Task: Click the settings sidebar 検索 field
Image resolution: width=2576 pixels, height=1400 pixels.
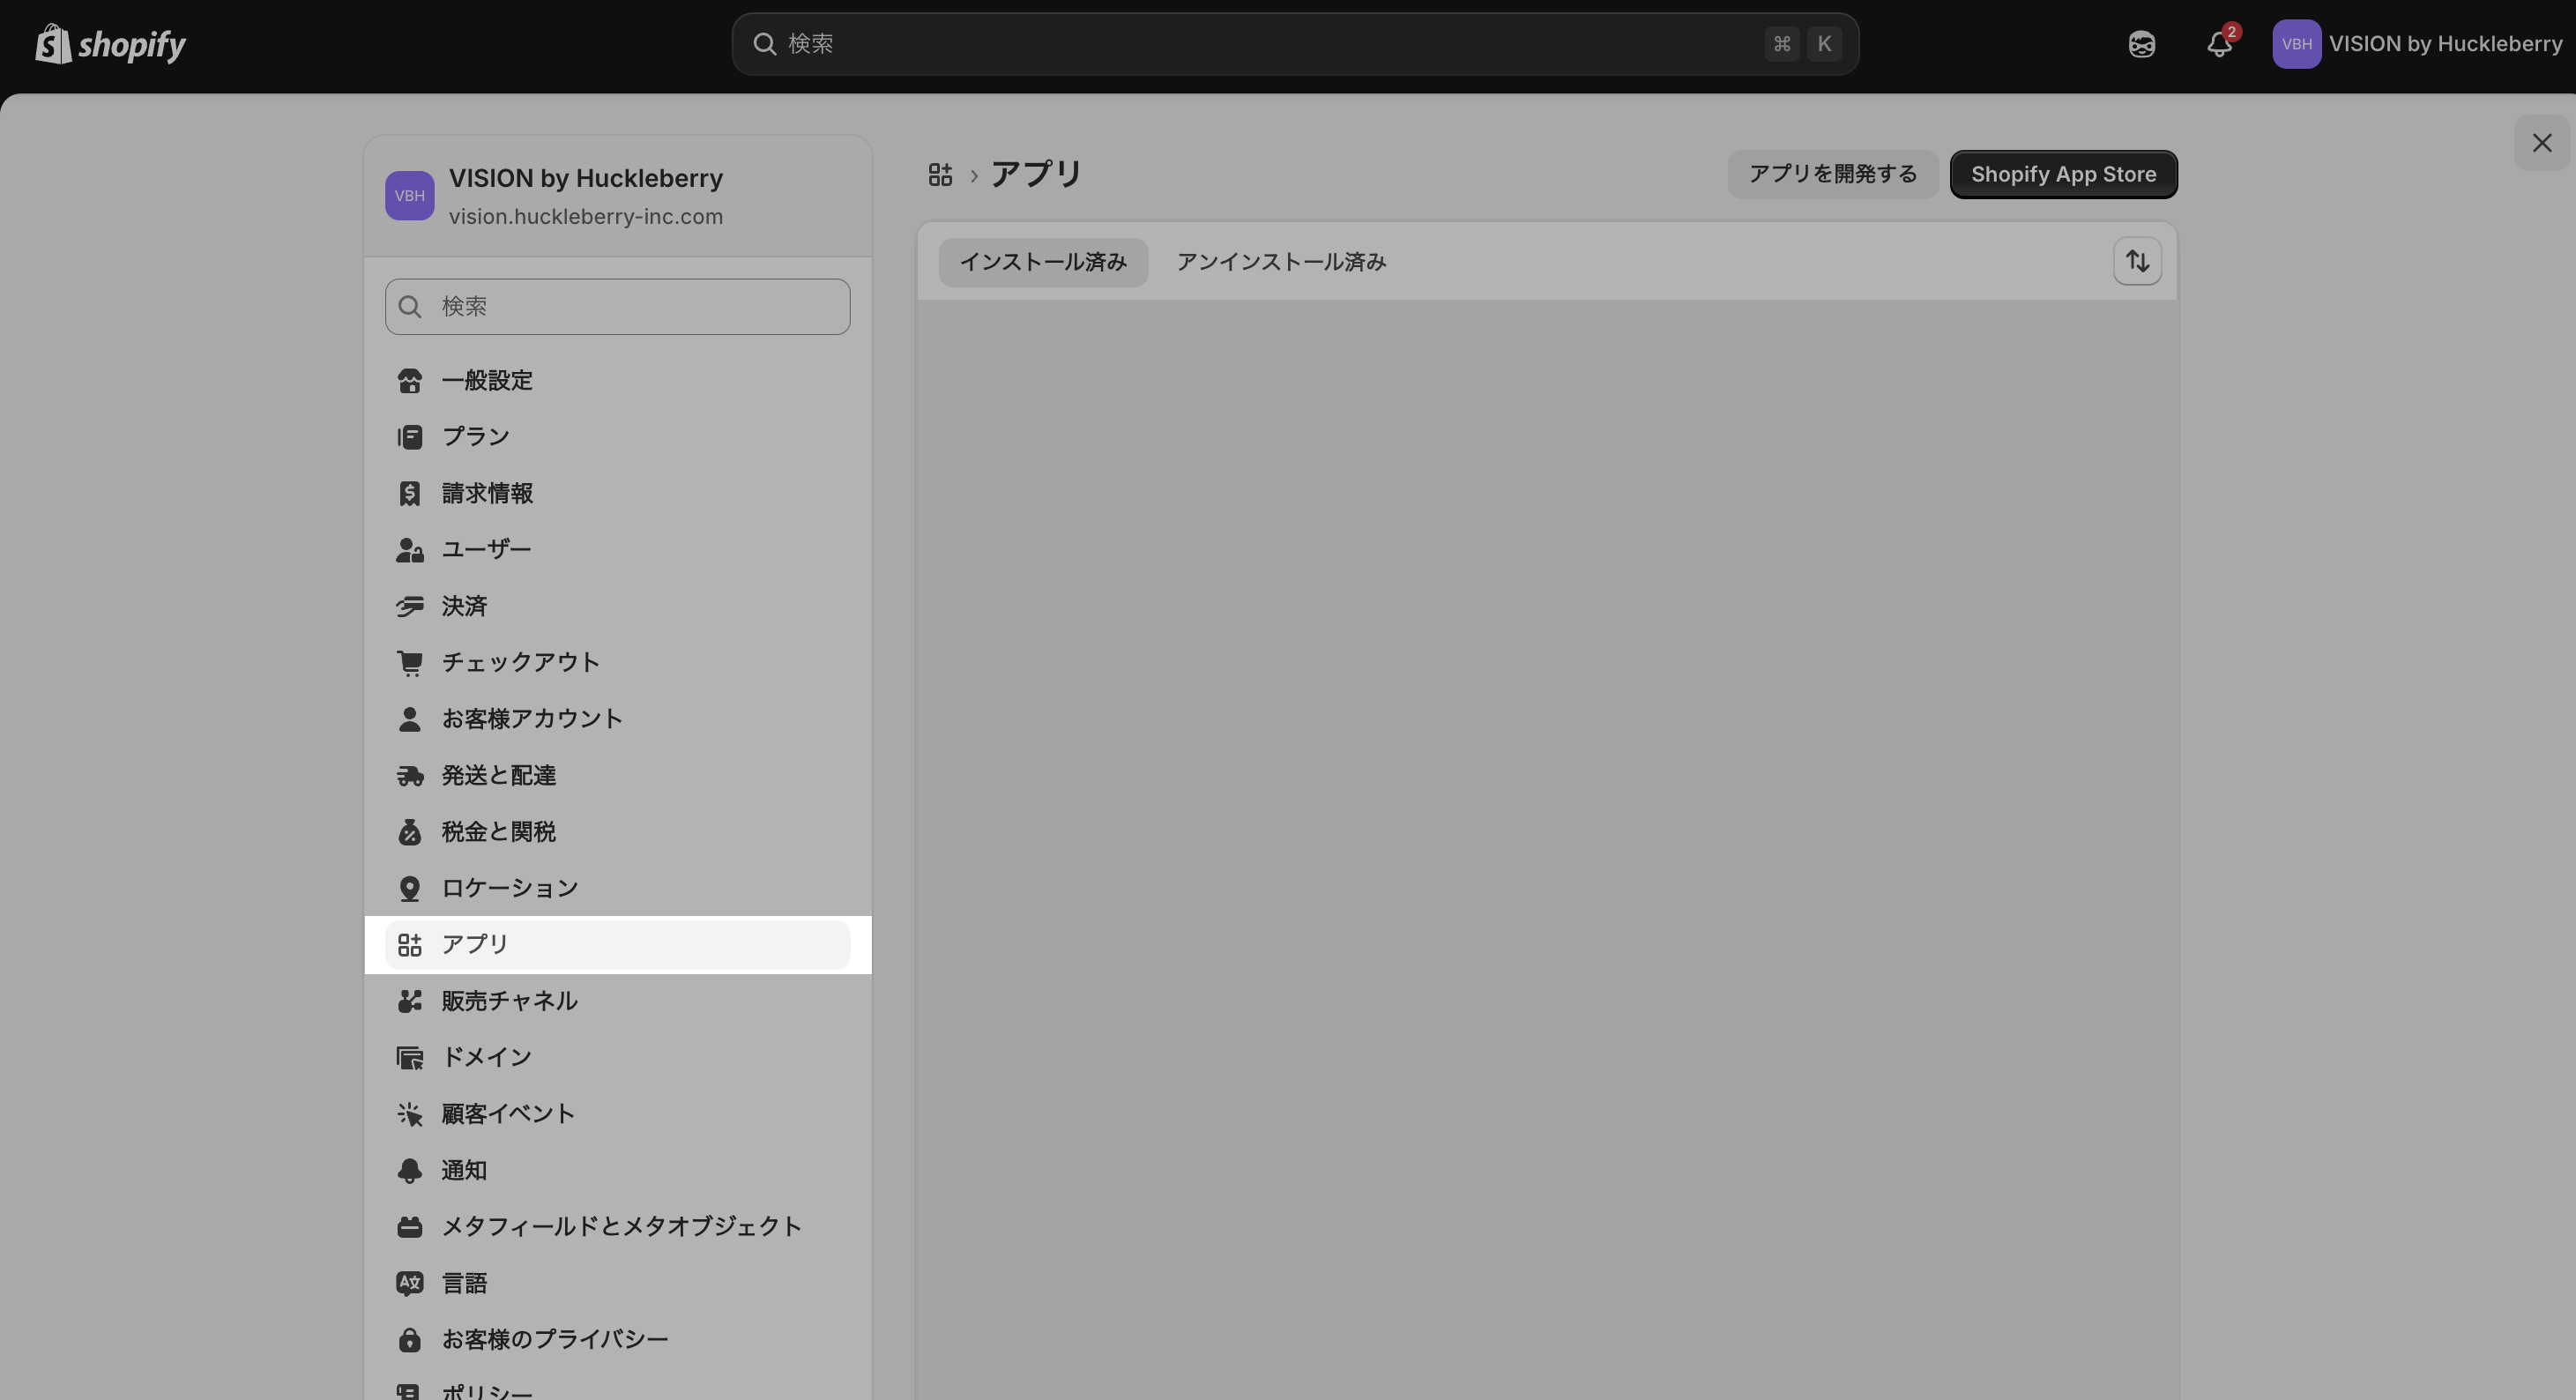Action: tap(617, 306)
